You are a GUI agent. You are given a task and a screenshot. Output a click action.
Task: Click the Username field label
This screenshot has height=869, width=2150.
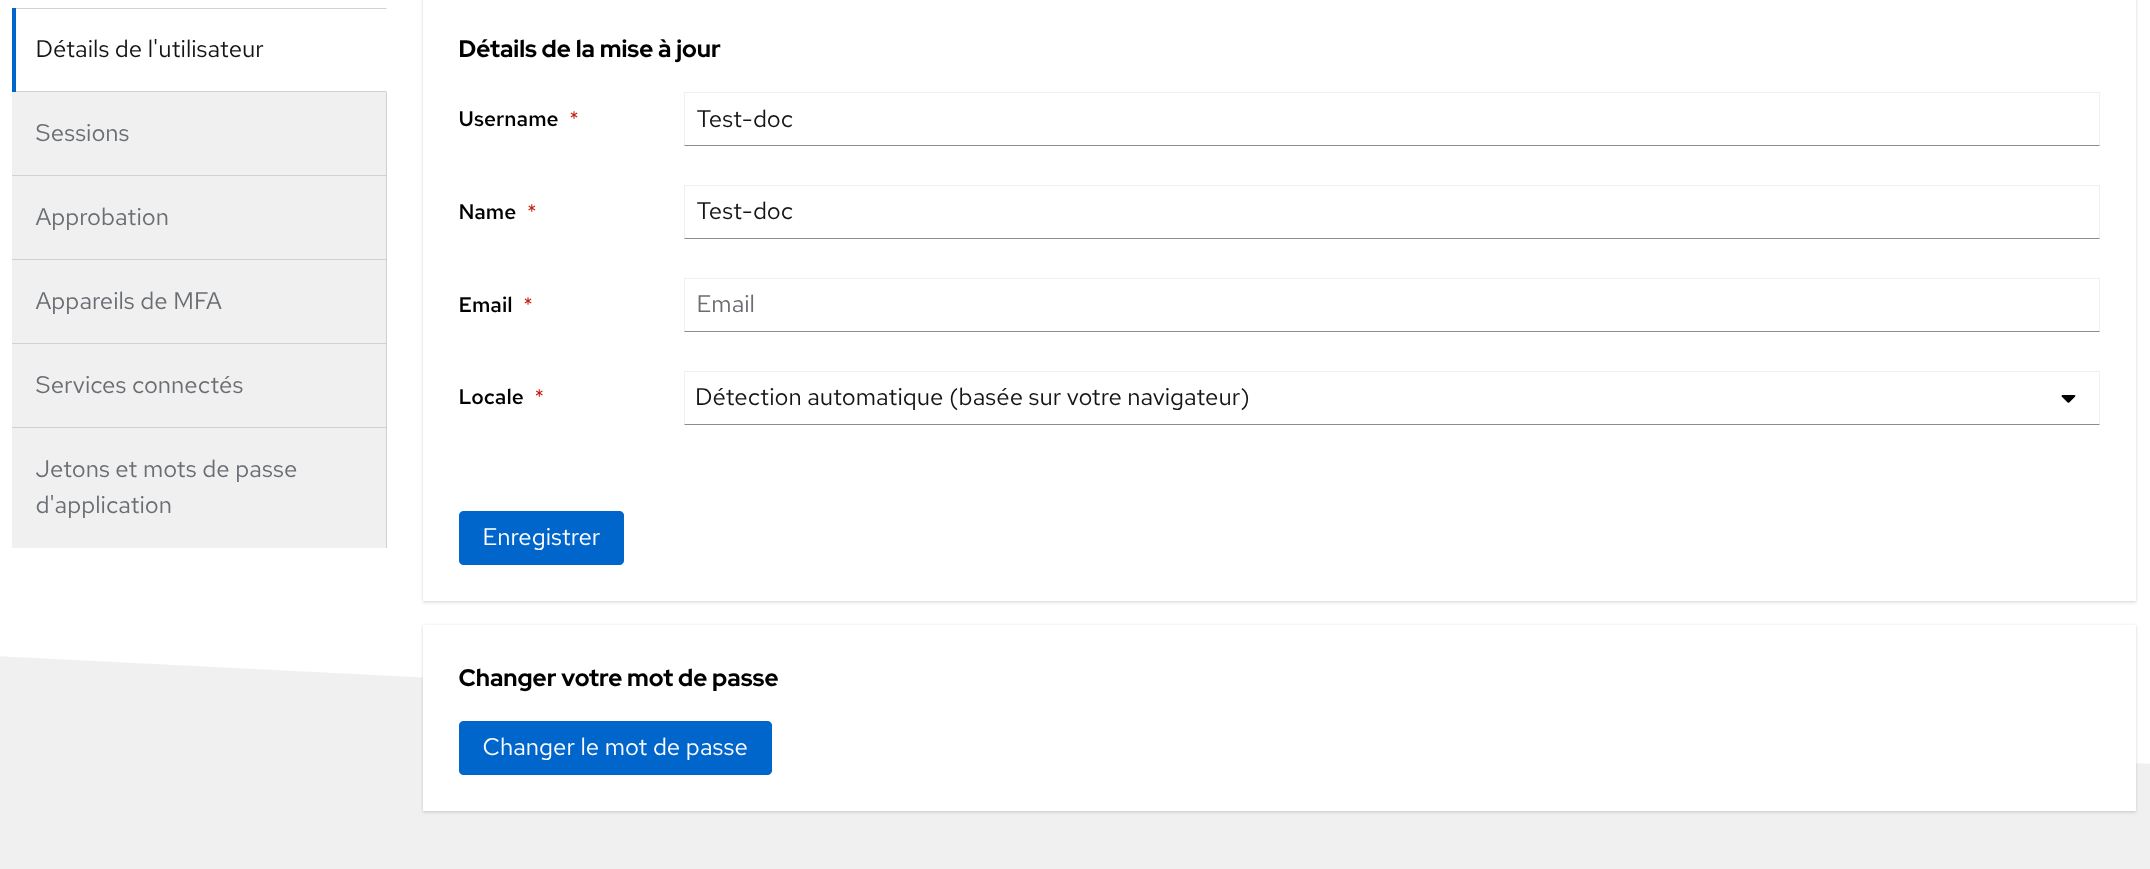(x=508, y=120)
